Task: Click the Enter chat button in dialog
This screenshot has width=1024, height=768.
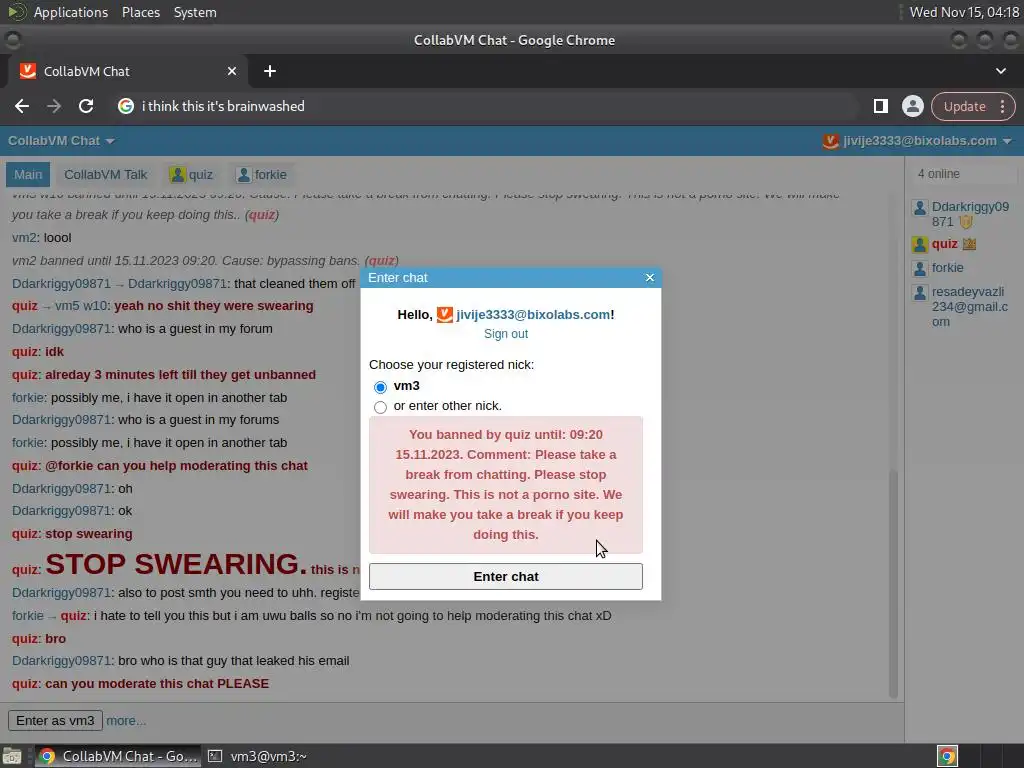Action: point(505,577)
